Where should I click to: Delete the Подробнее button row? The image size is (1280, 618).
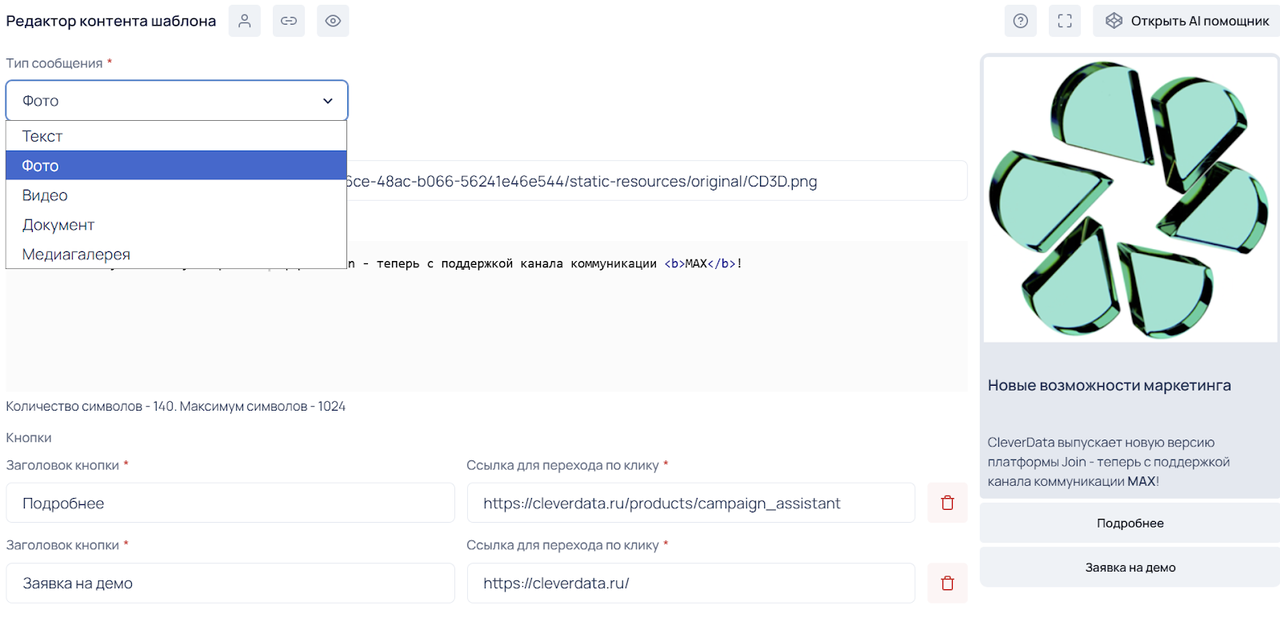tap(948, 503)
